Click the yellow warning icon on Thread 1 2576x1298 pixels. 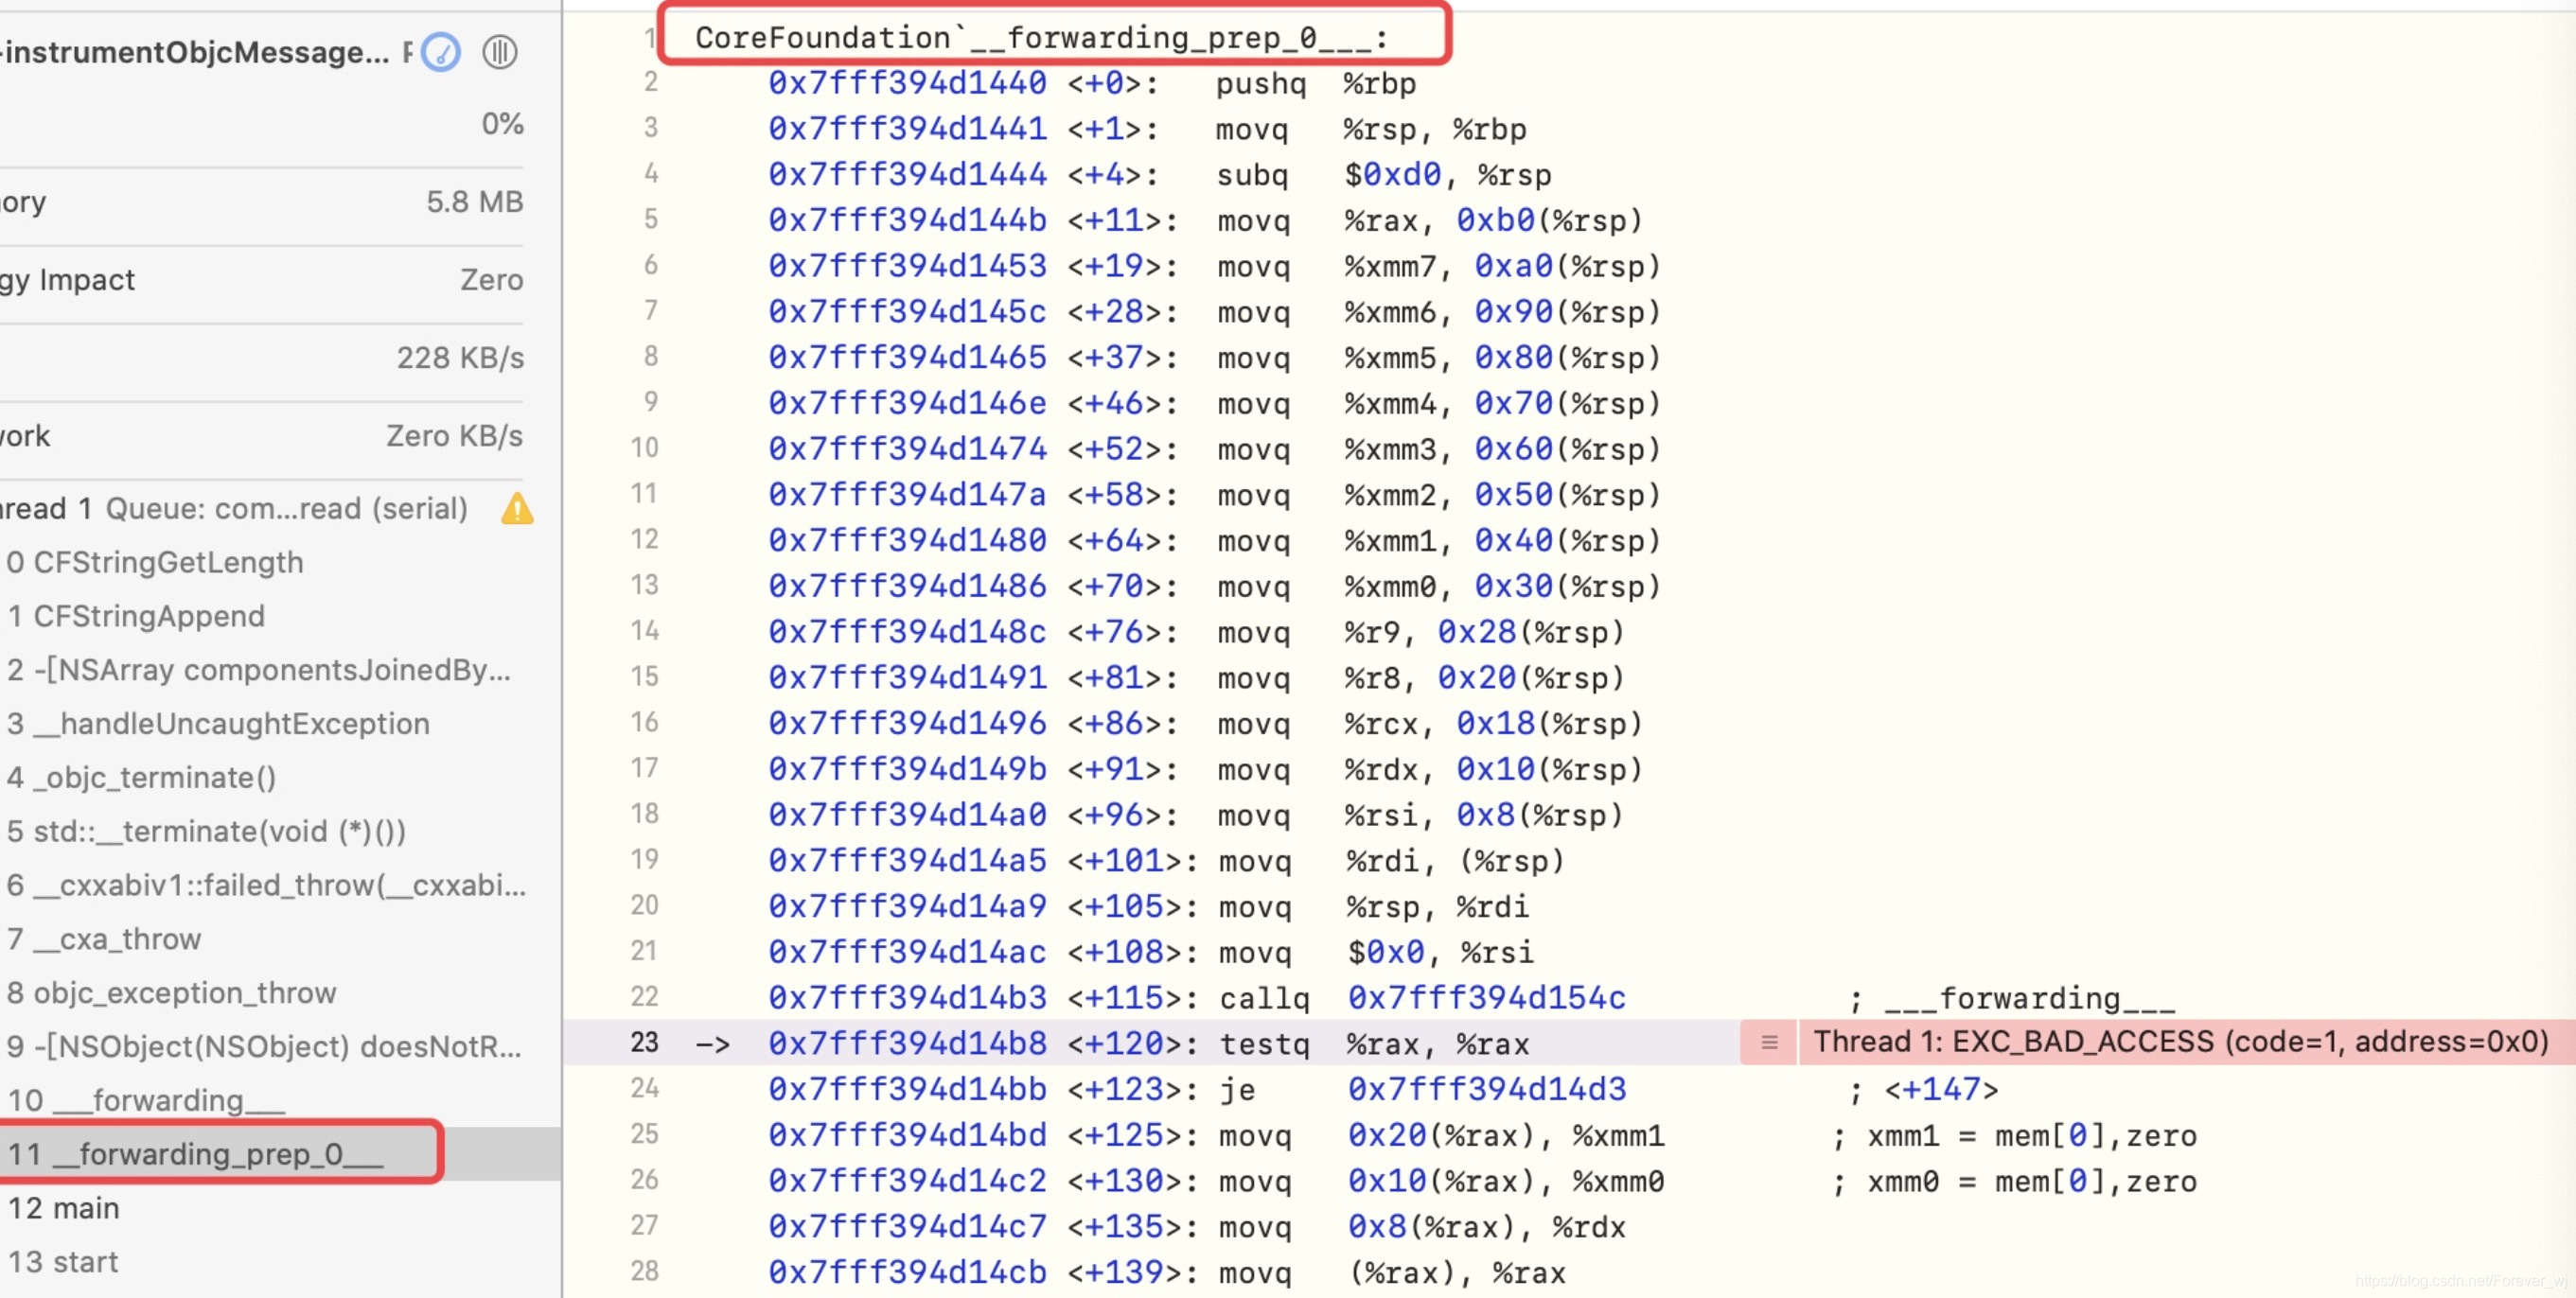point(517,508)
